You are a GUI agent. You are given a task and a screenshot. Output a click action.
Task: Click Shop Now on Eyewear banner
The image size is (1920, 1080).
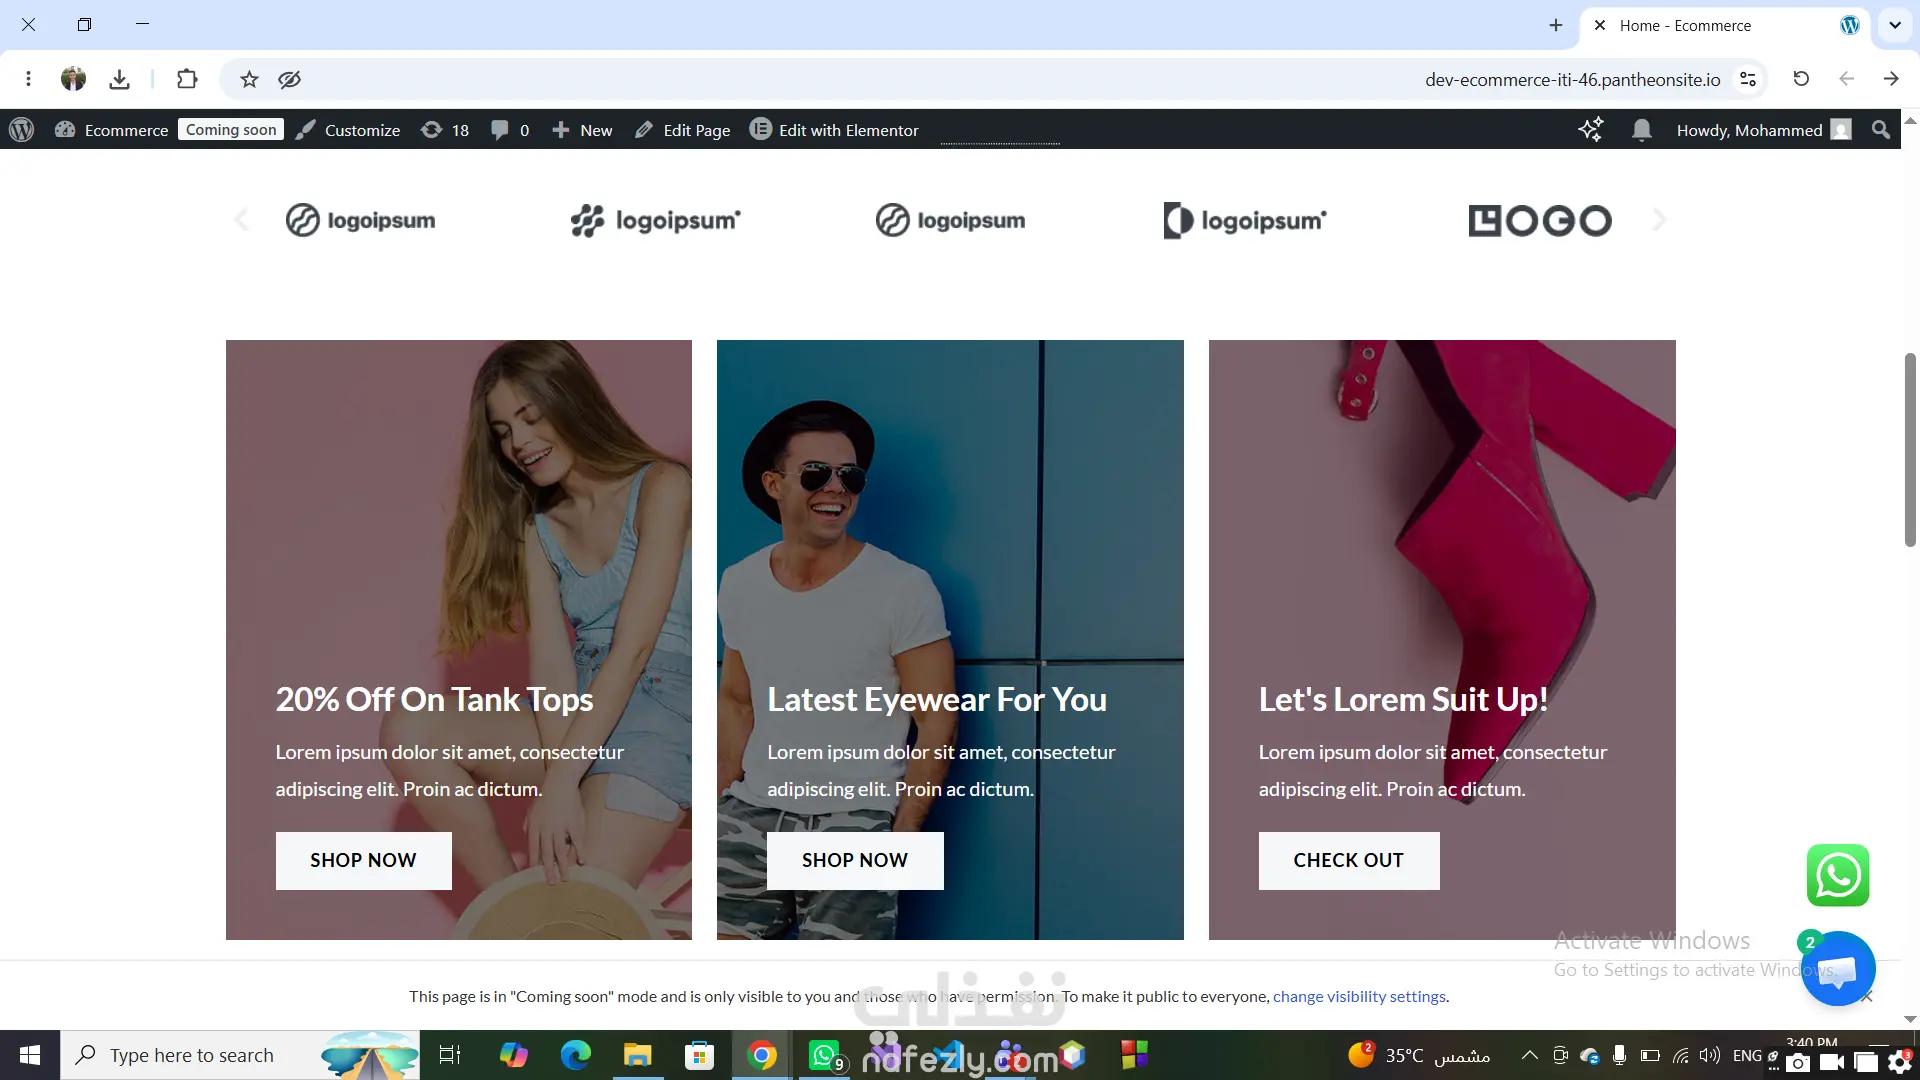point(855,860)
